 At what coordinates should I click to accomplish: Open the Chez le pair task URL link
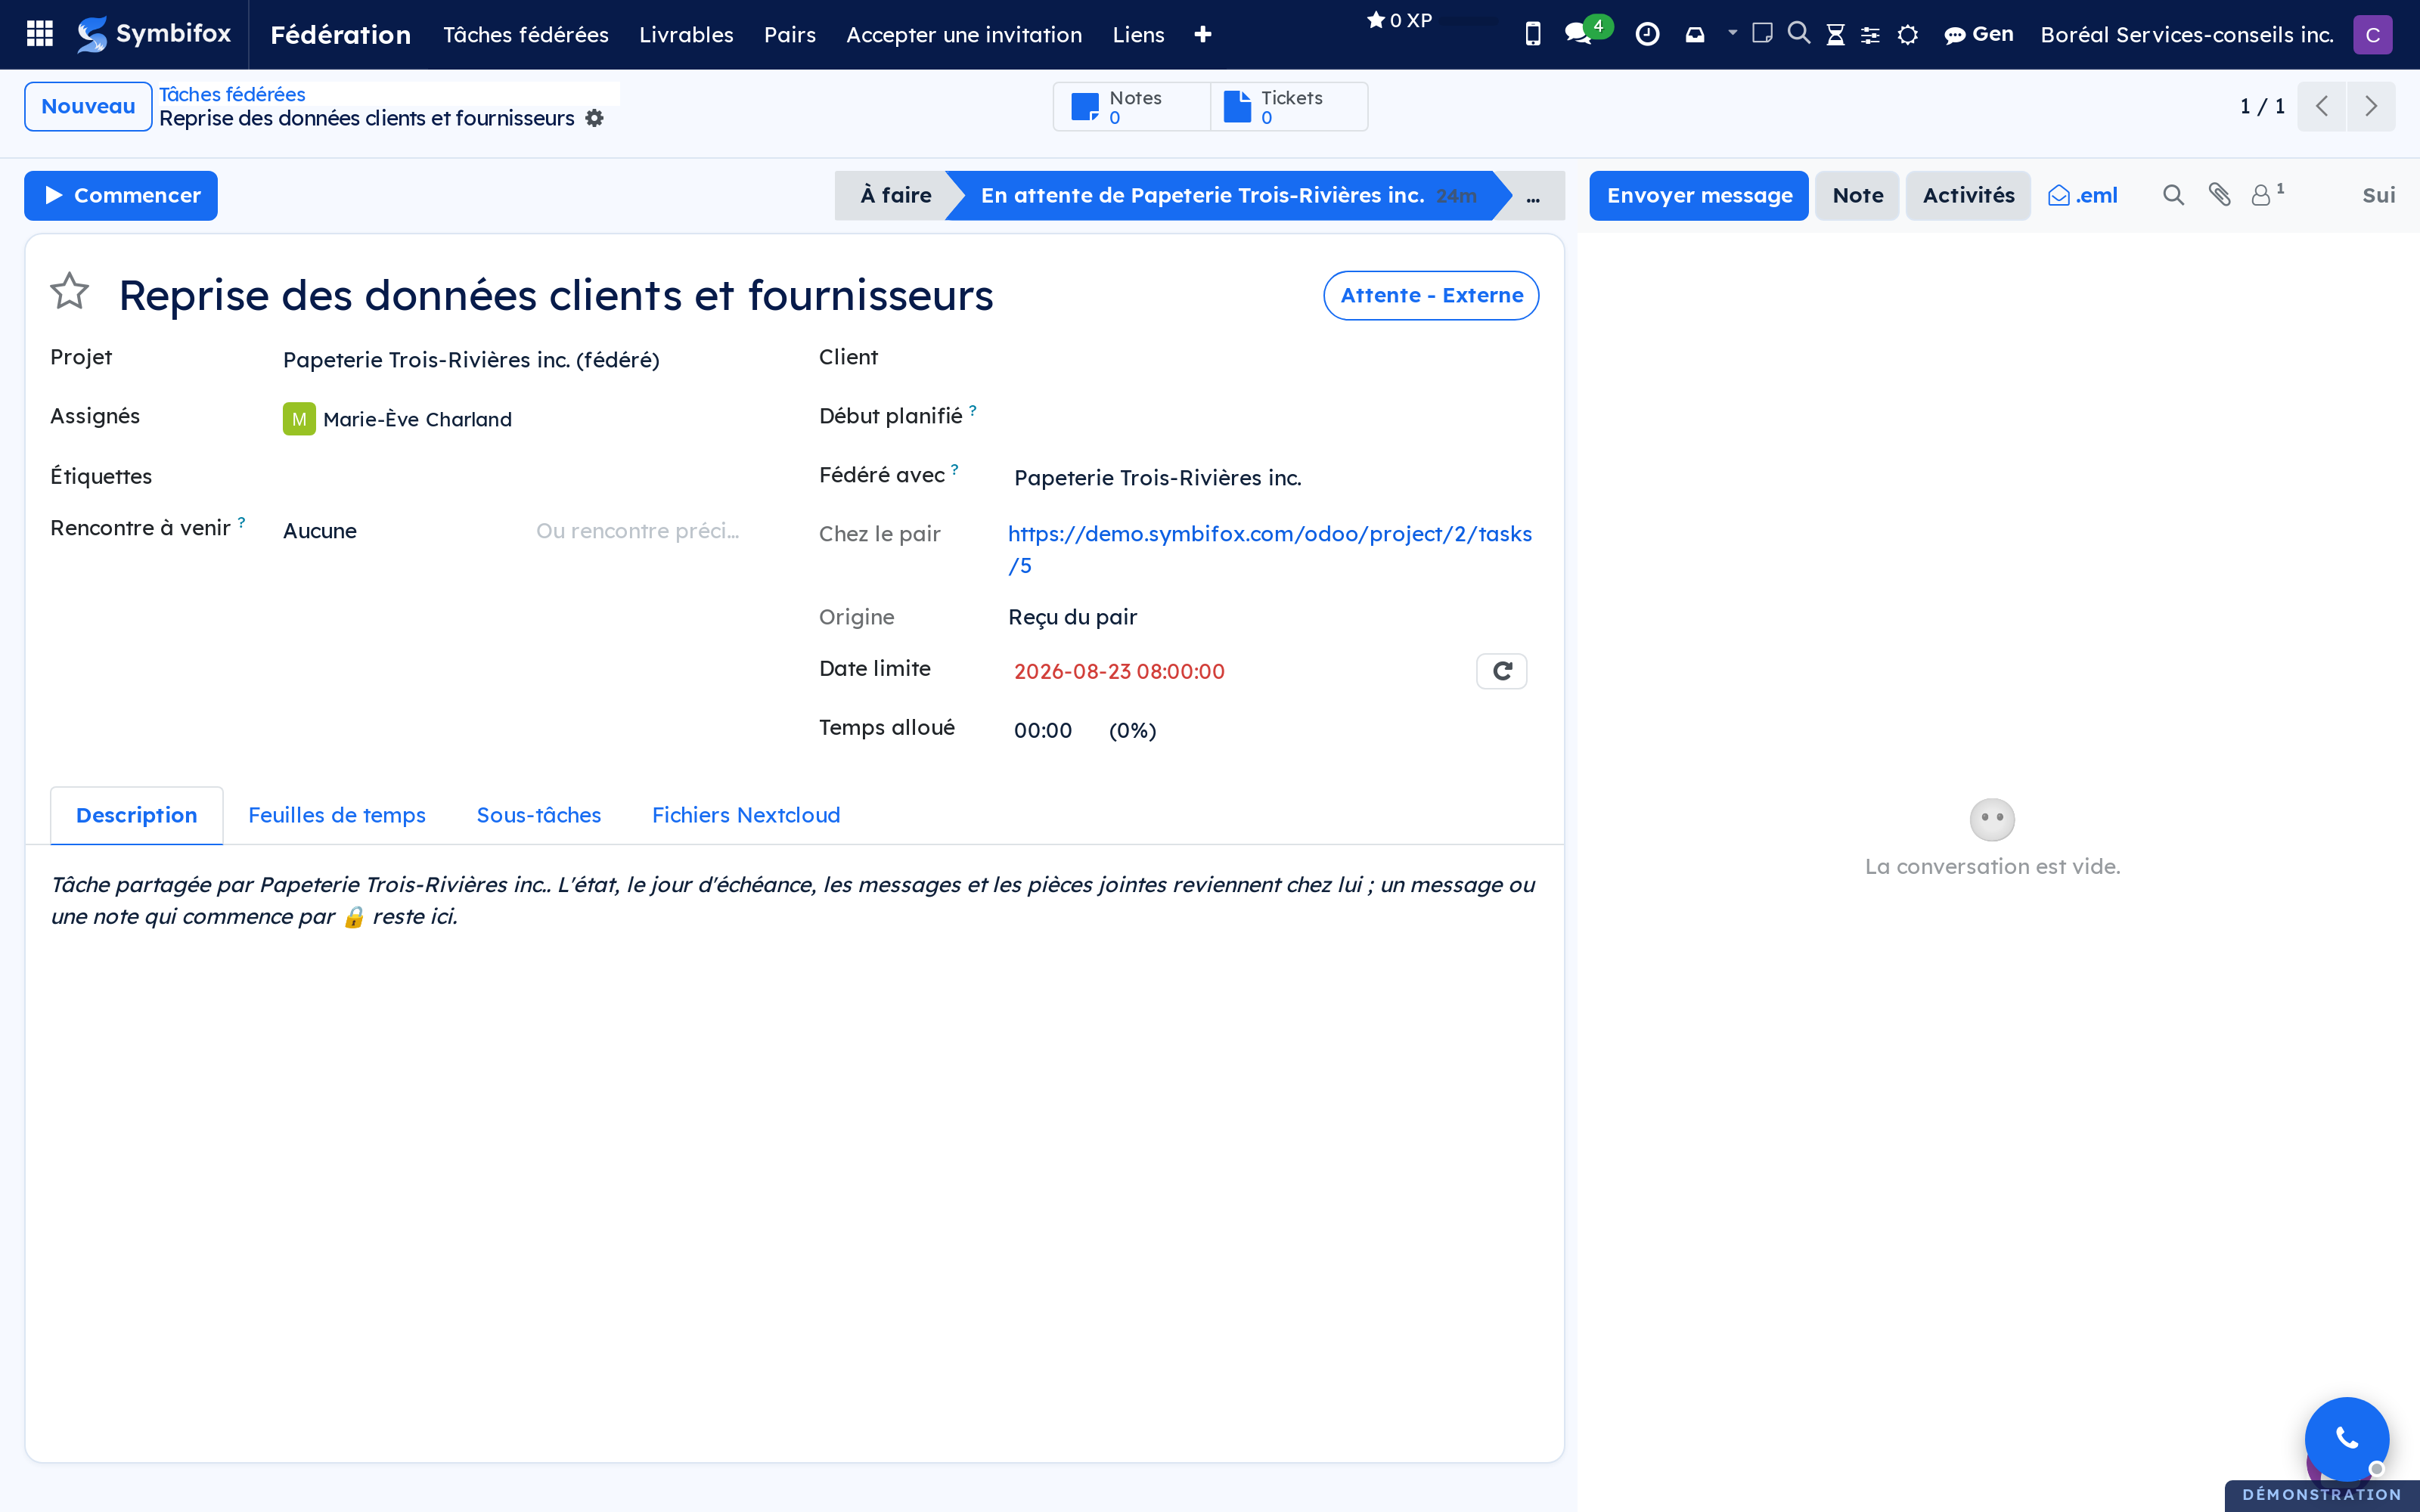[1270, 550]
